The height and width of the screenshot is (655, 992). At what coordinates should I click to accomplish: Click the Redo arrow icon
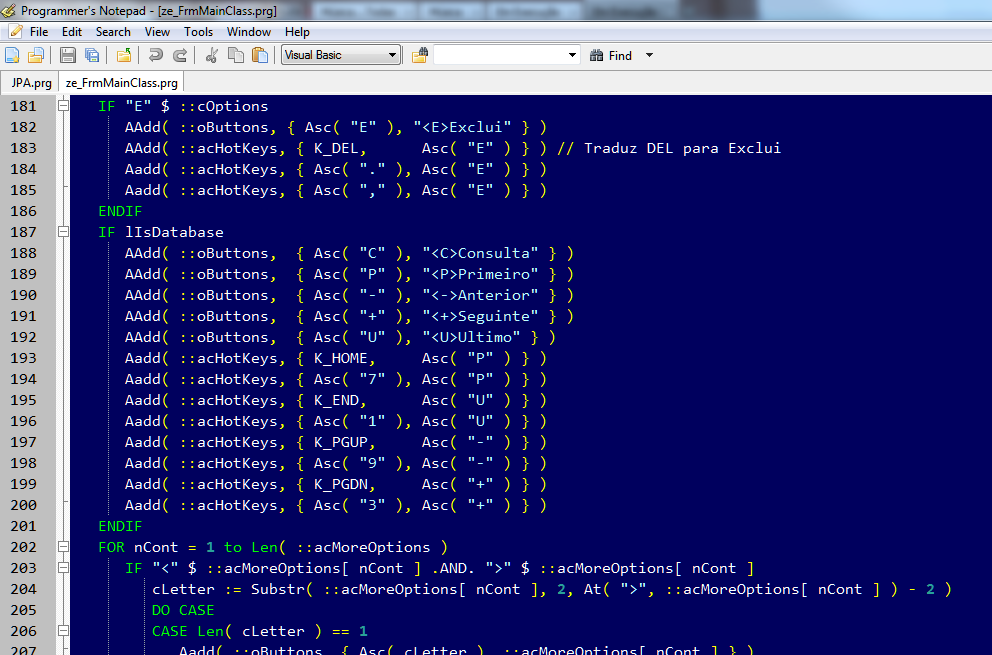point(180,56)
